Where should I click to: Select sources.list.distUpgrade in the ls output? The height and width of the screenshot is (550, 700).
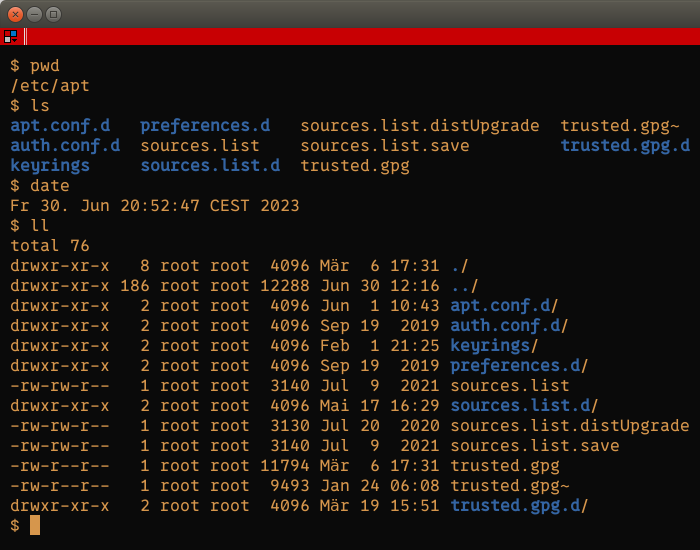click(420, 126)
